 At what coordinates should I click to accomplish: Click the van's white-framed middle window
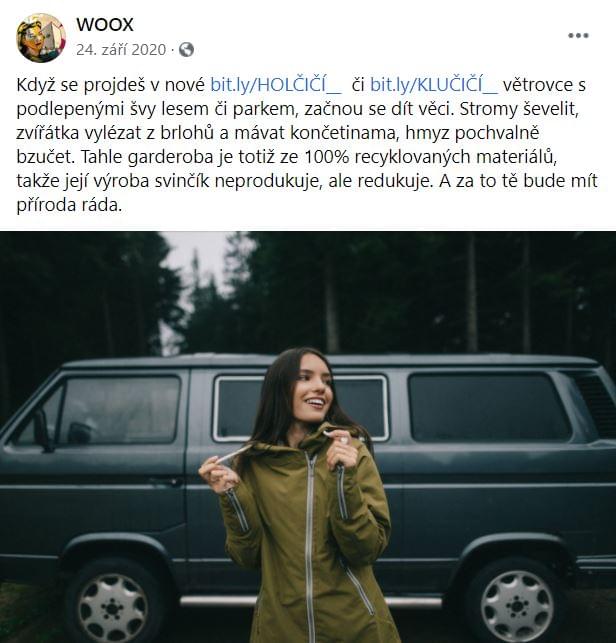pyautogui.click(x=300, y=408)
